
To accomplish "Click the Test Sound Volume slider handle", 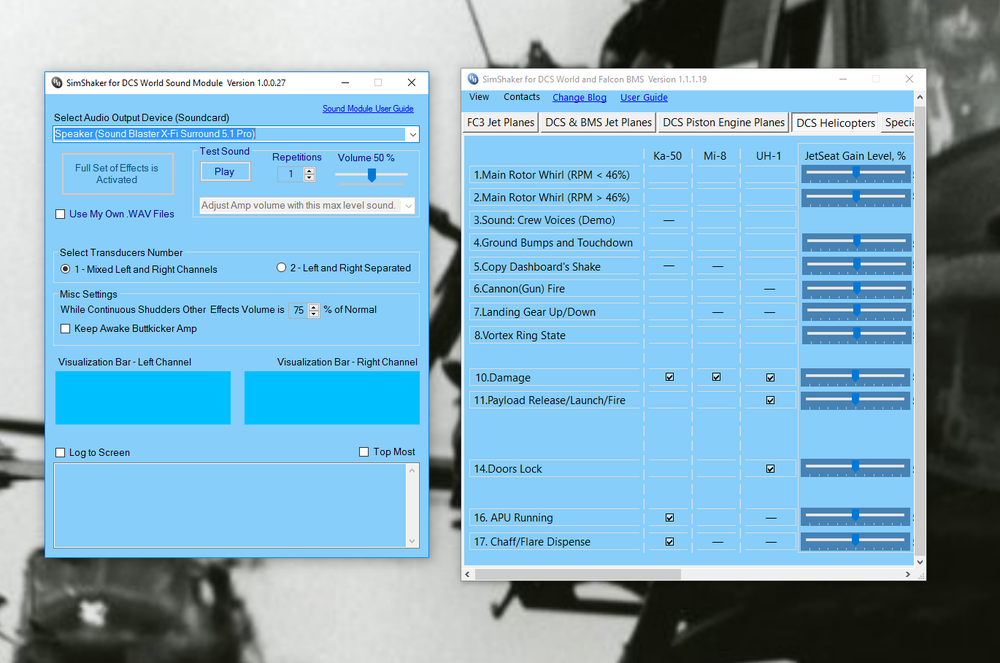I will tap(372, 175).
